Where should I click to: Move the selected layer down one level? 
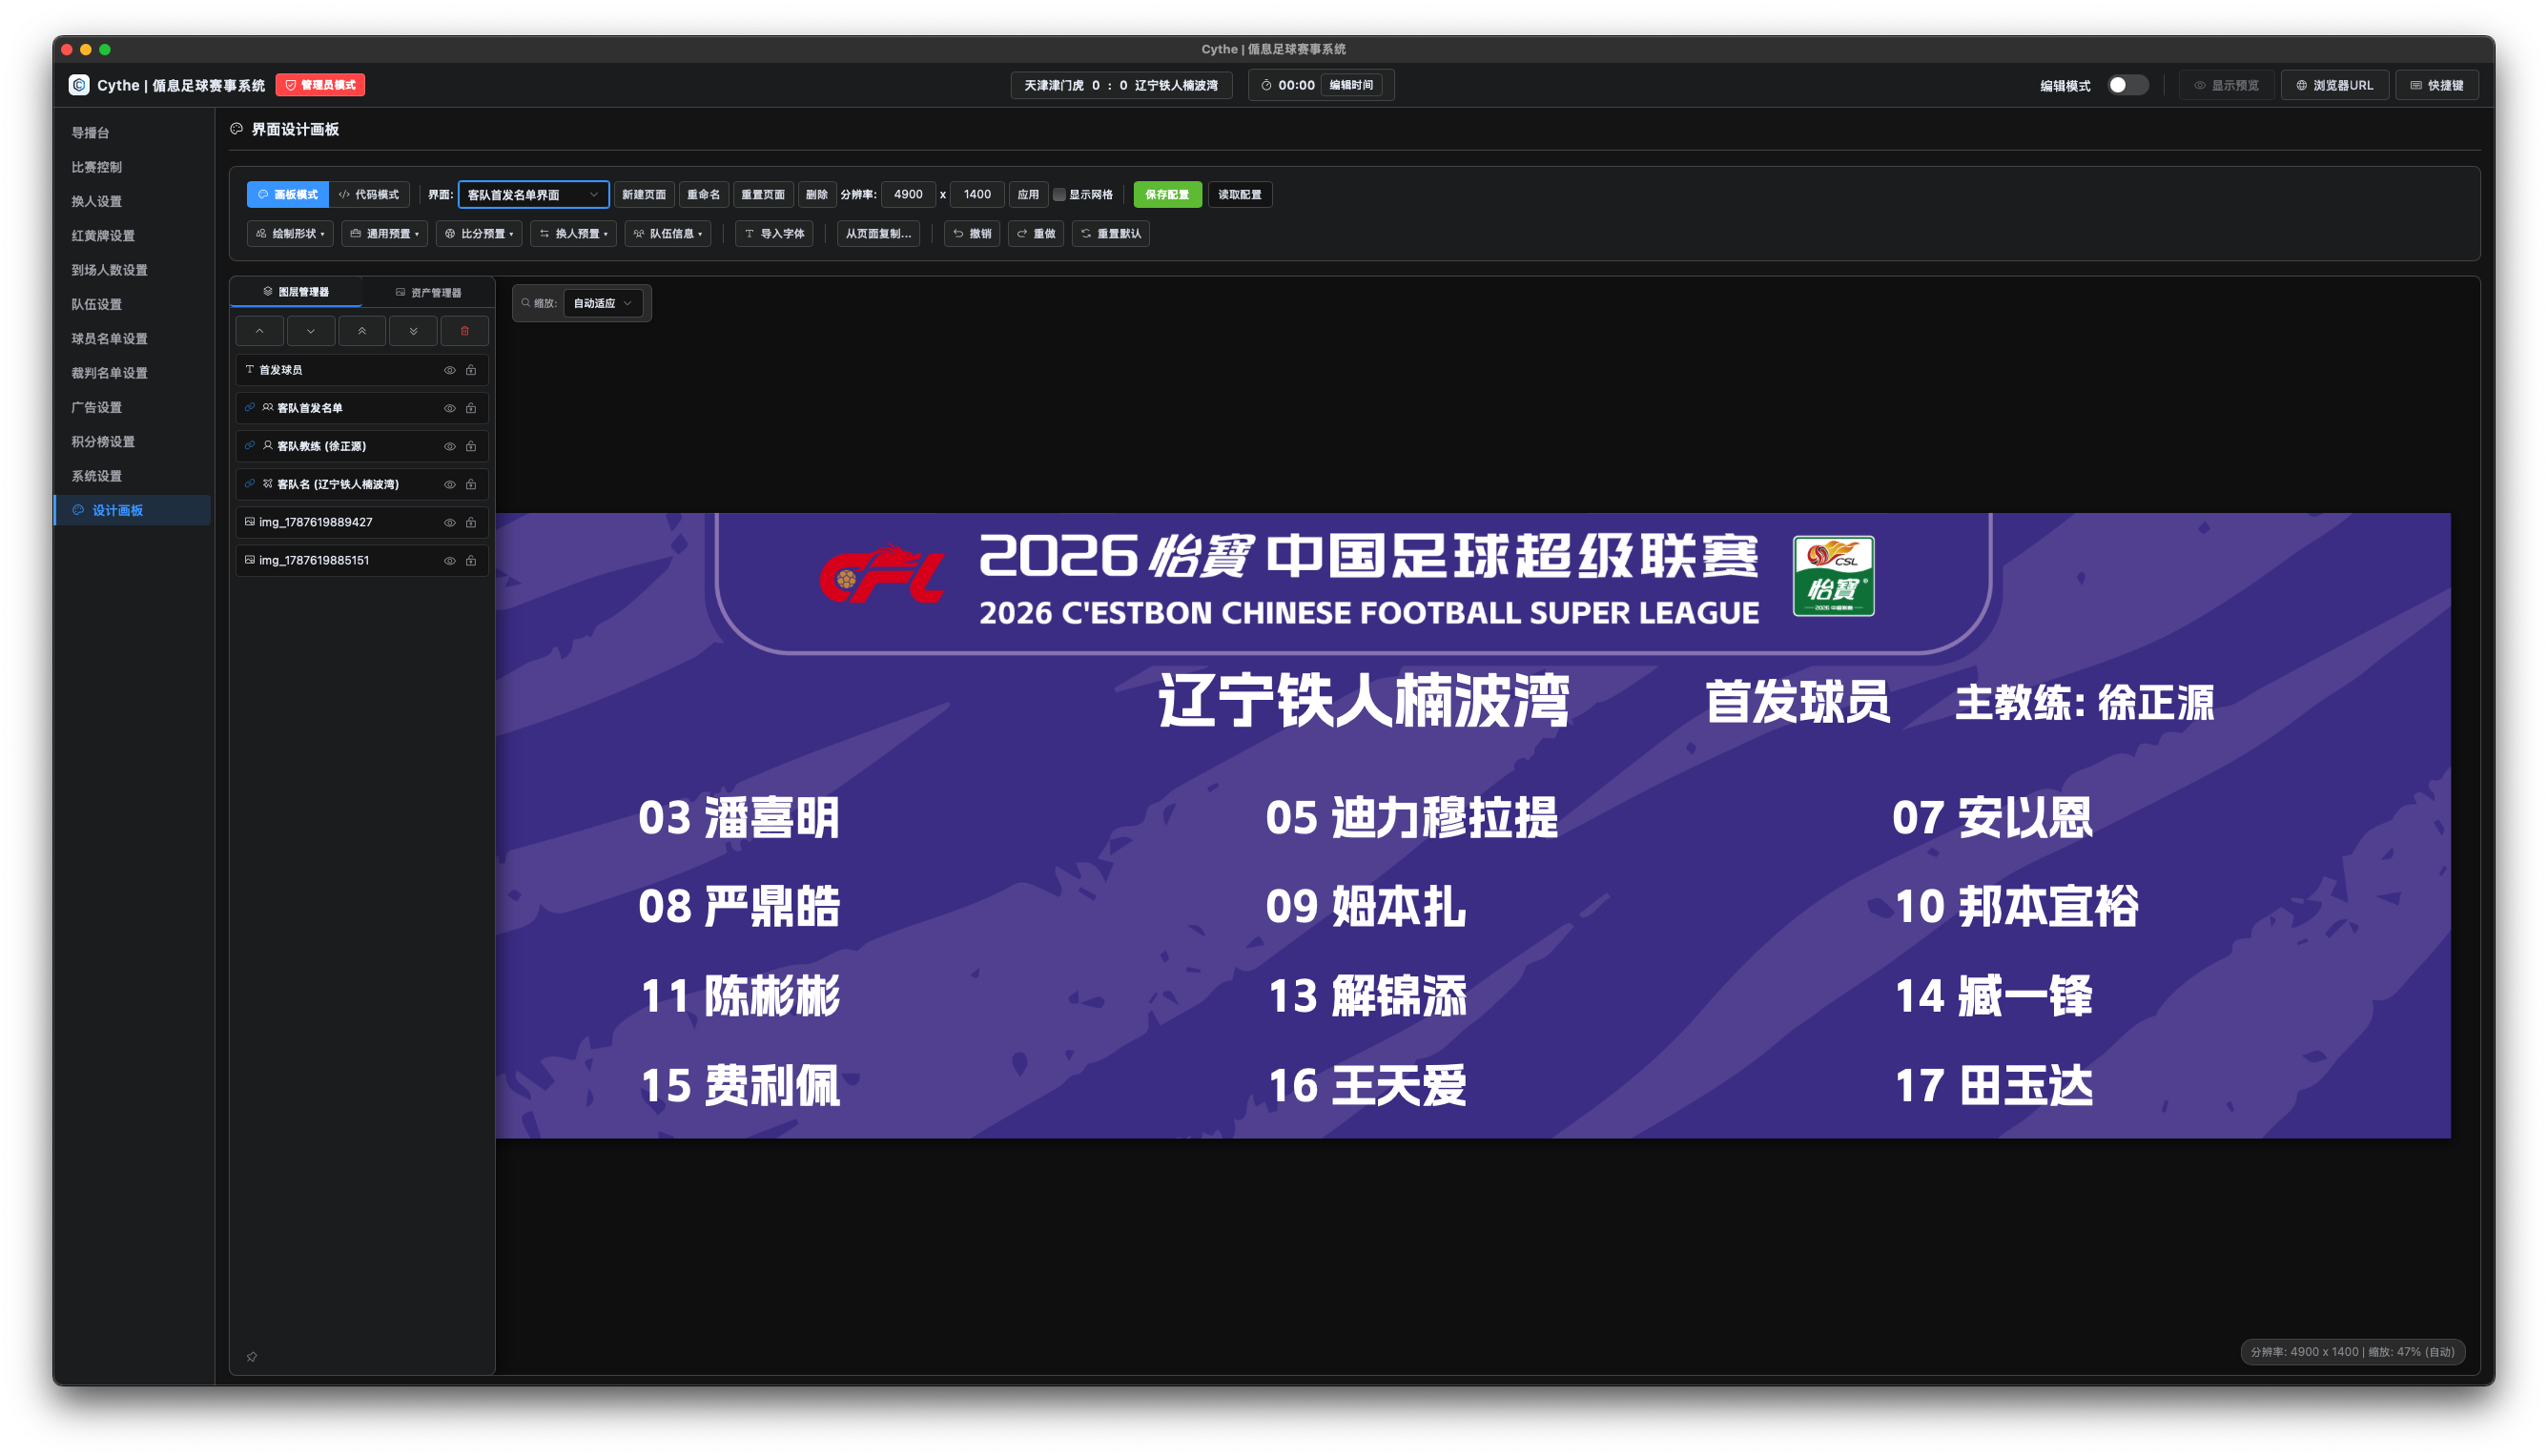point(311,331)
